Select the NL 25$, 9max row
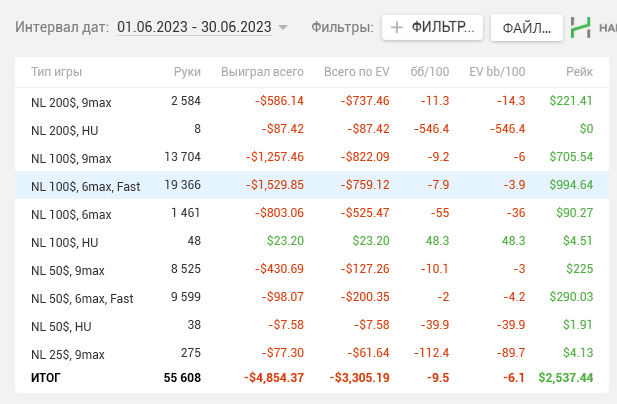Viewport: 617px width, 404px height. [312, 353]
